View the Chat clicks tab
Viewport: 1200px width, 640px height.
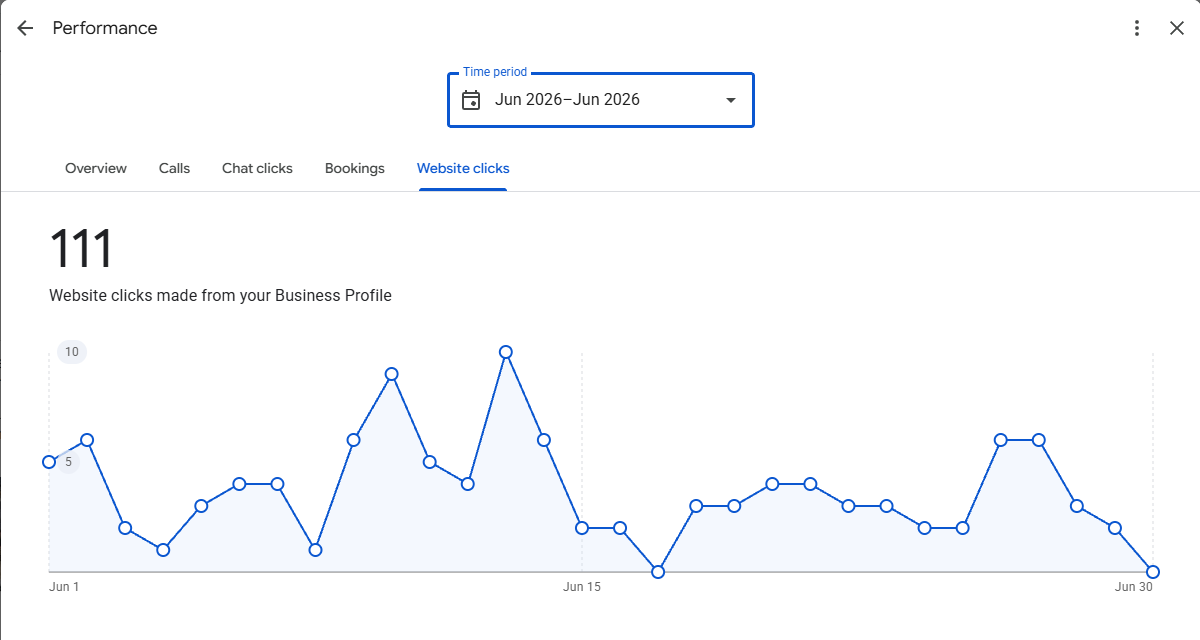point(257,168)
